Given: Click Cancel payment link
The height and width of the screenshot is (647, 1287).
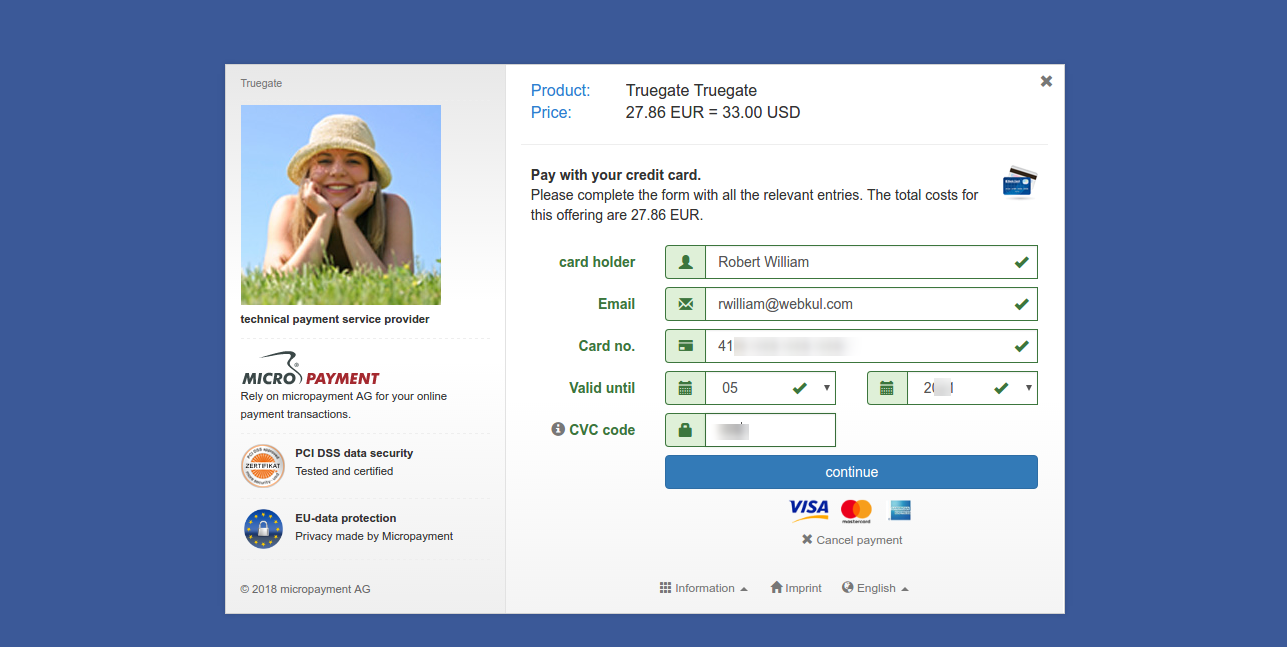Looking at the screenshot, I should (x=852, y=540).
